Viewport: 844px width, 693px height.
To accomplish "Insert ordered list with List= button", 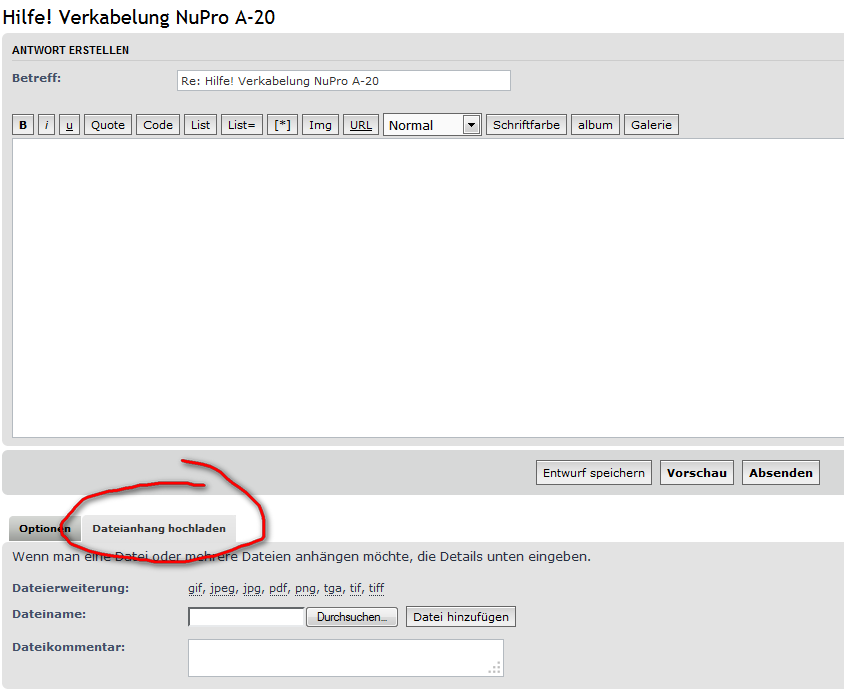I will (x=242, y=125).
